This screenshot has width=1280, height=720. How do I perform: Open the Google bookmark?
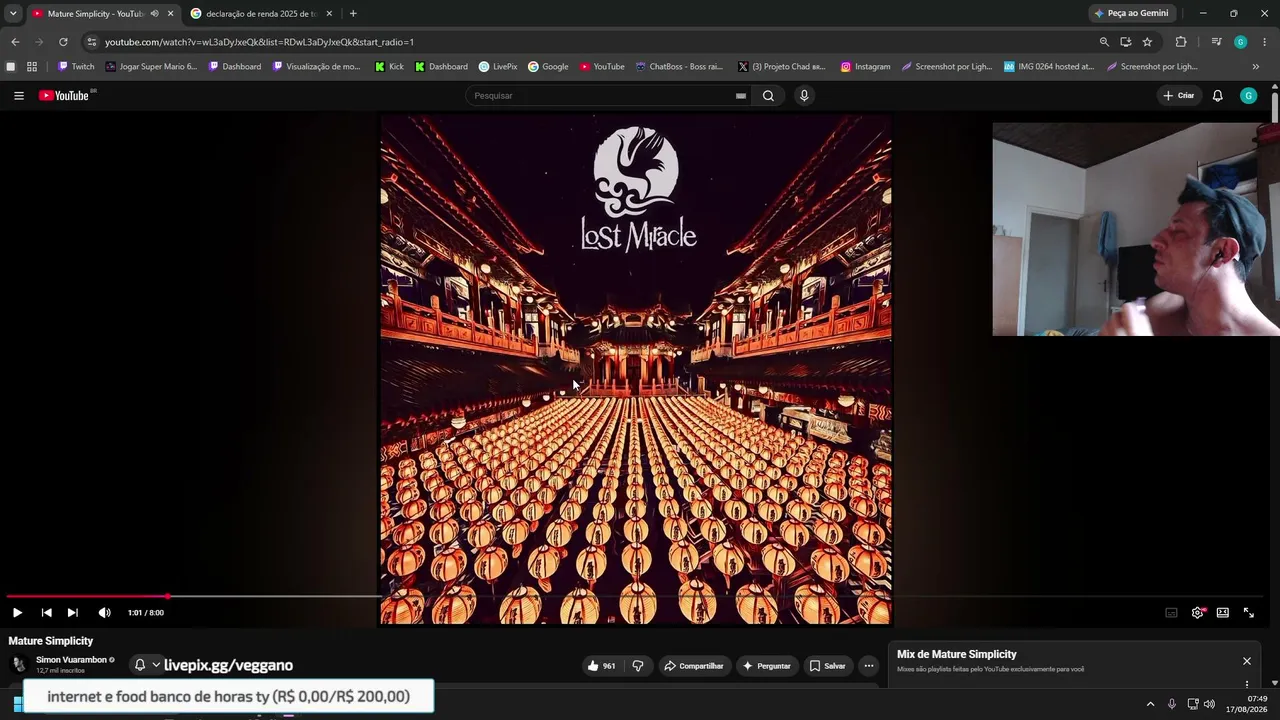[x=548, y=67]
